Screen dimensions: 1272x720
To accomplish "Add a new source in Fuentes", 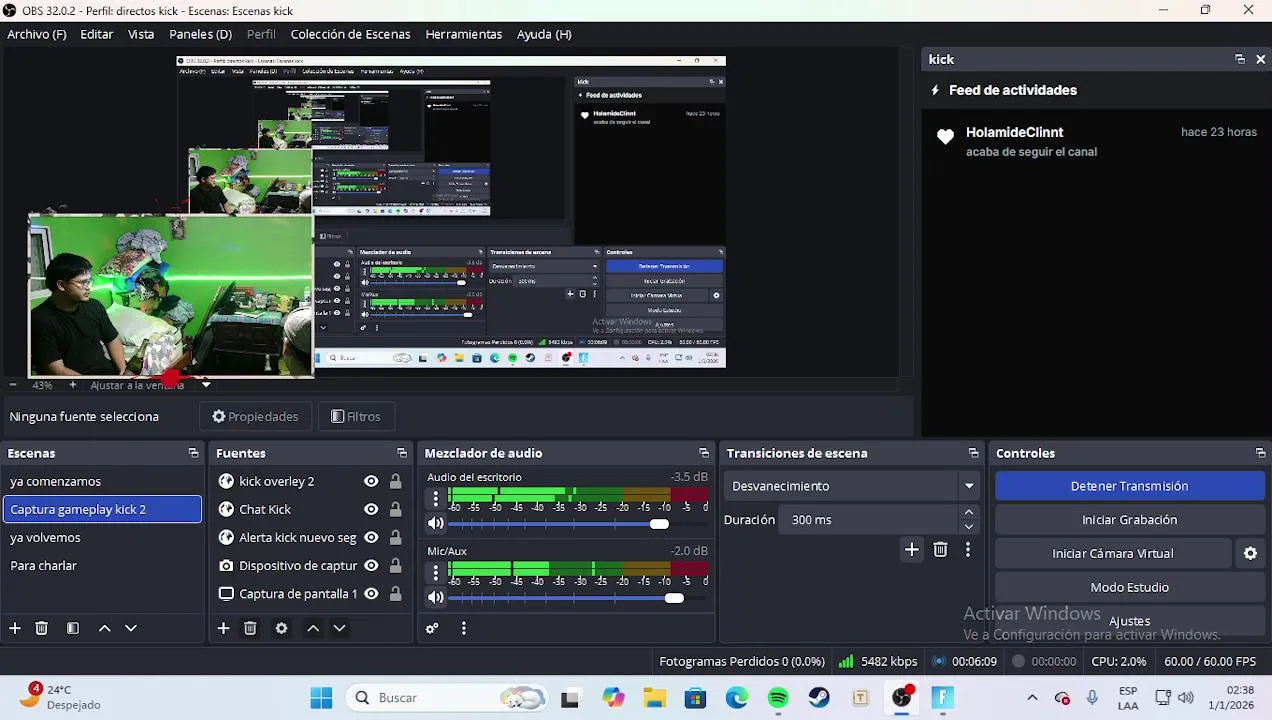I will click(x=223, y=628).
